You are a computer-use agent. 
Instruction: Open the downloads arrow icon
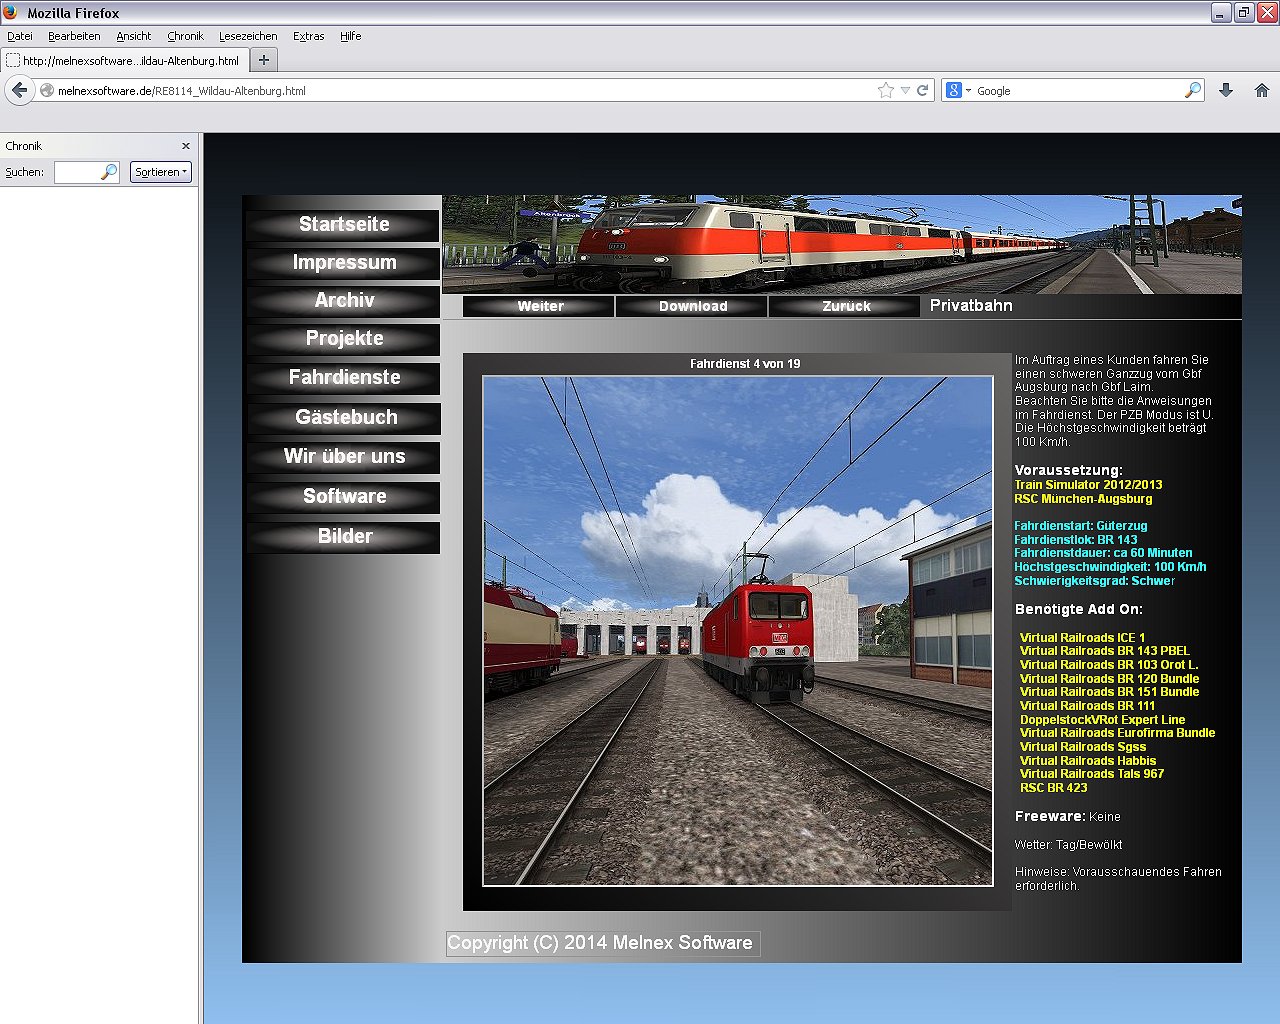1226,90
